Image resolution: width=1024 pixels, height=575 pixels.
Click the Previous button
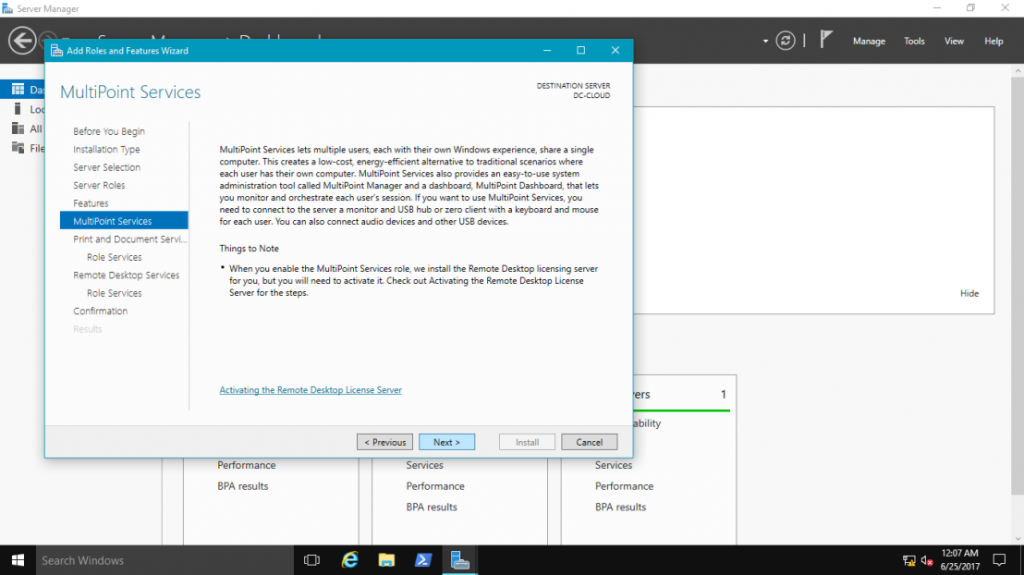[385, 442]
